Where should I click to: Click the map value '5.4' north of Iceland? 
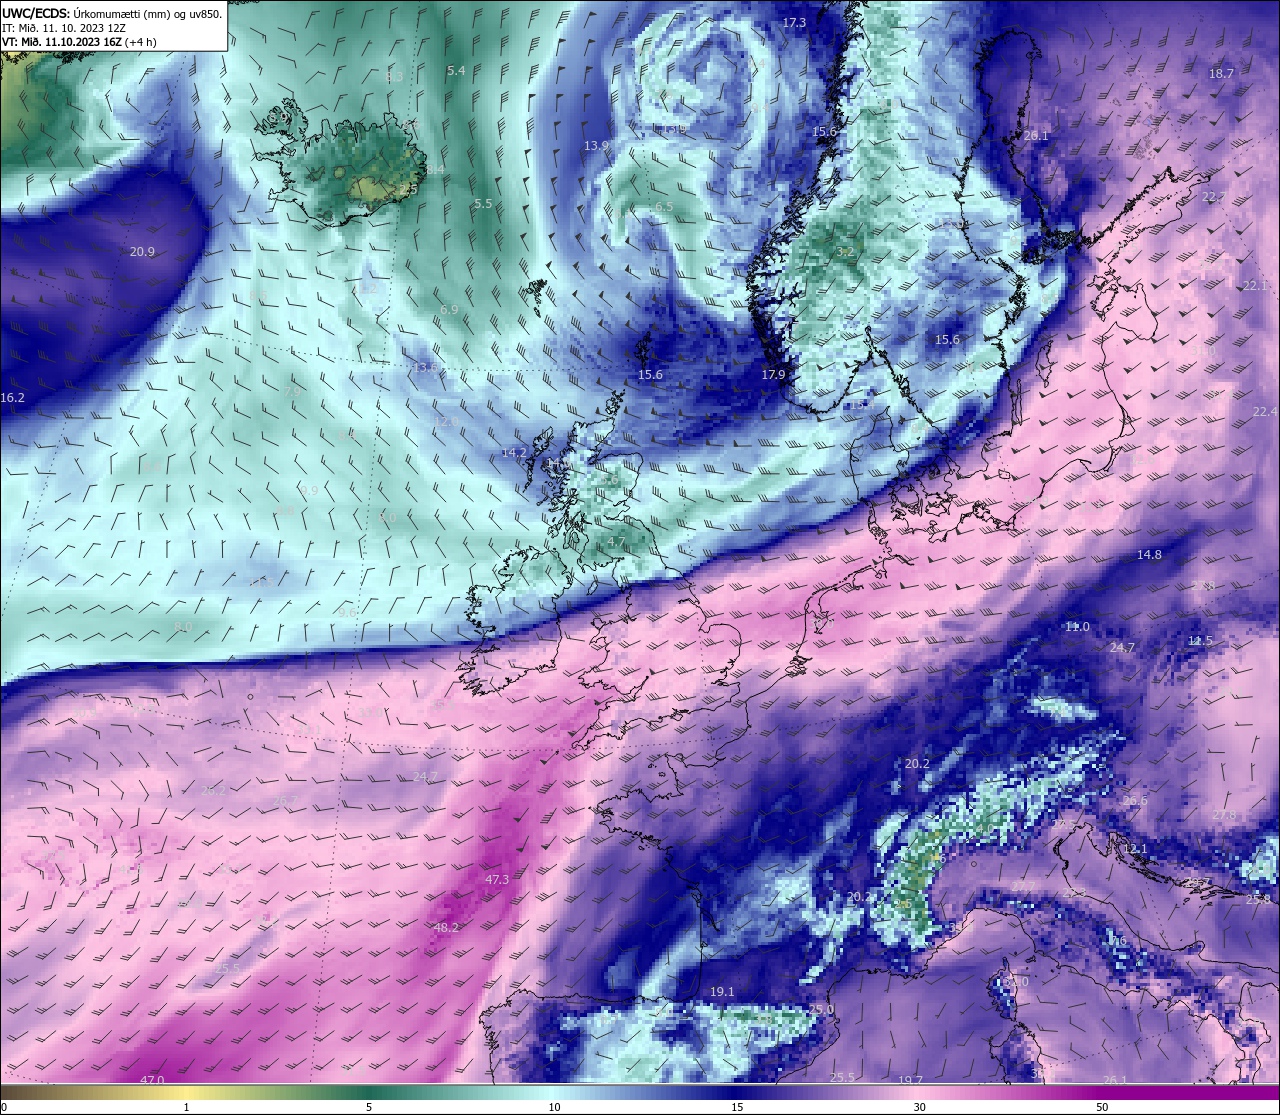tap(456, 70)
